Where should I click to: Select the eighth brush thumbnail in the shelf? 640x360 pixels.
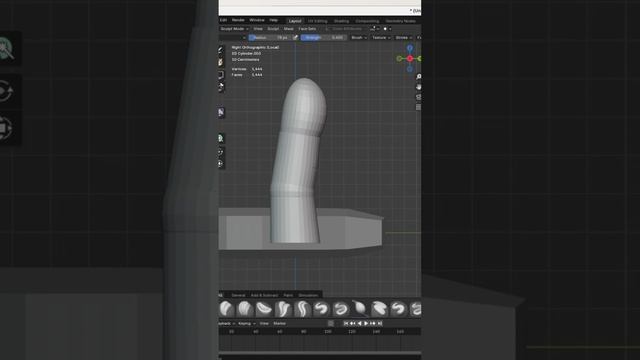tap(360, 309)
